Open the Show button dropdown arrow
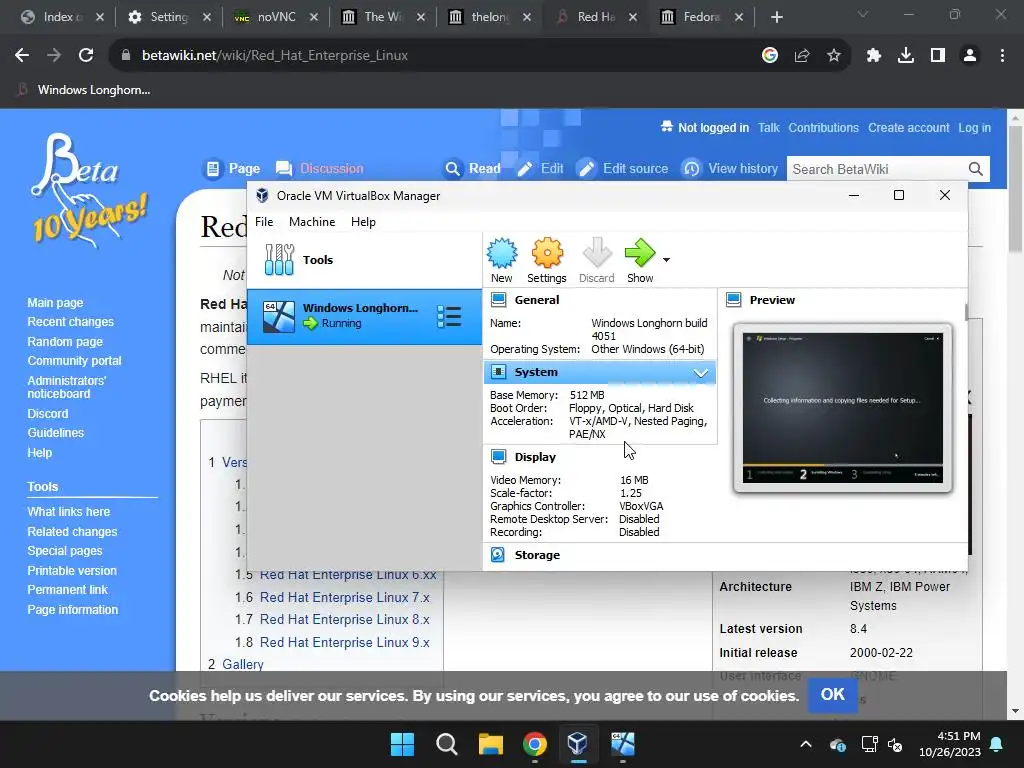The height and width of the screenshot is (768, 1024). coord(666,260)
